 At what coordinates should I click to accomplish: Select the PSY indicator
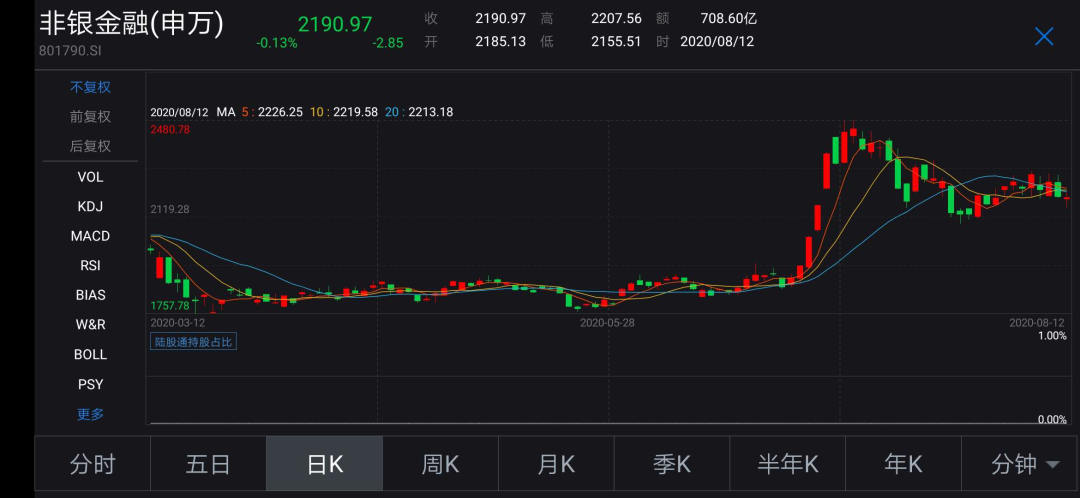click(90, 384)
